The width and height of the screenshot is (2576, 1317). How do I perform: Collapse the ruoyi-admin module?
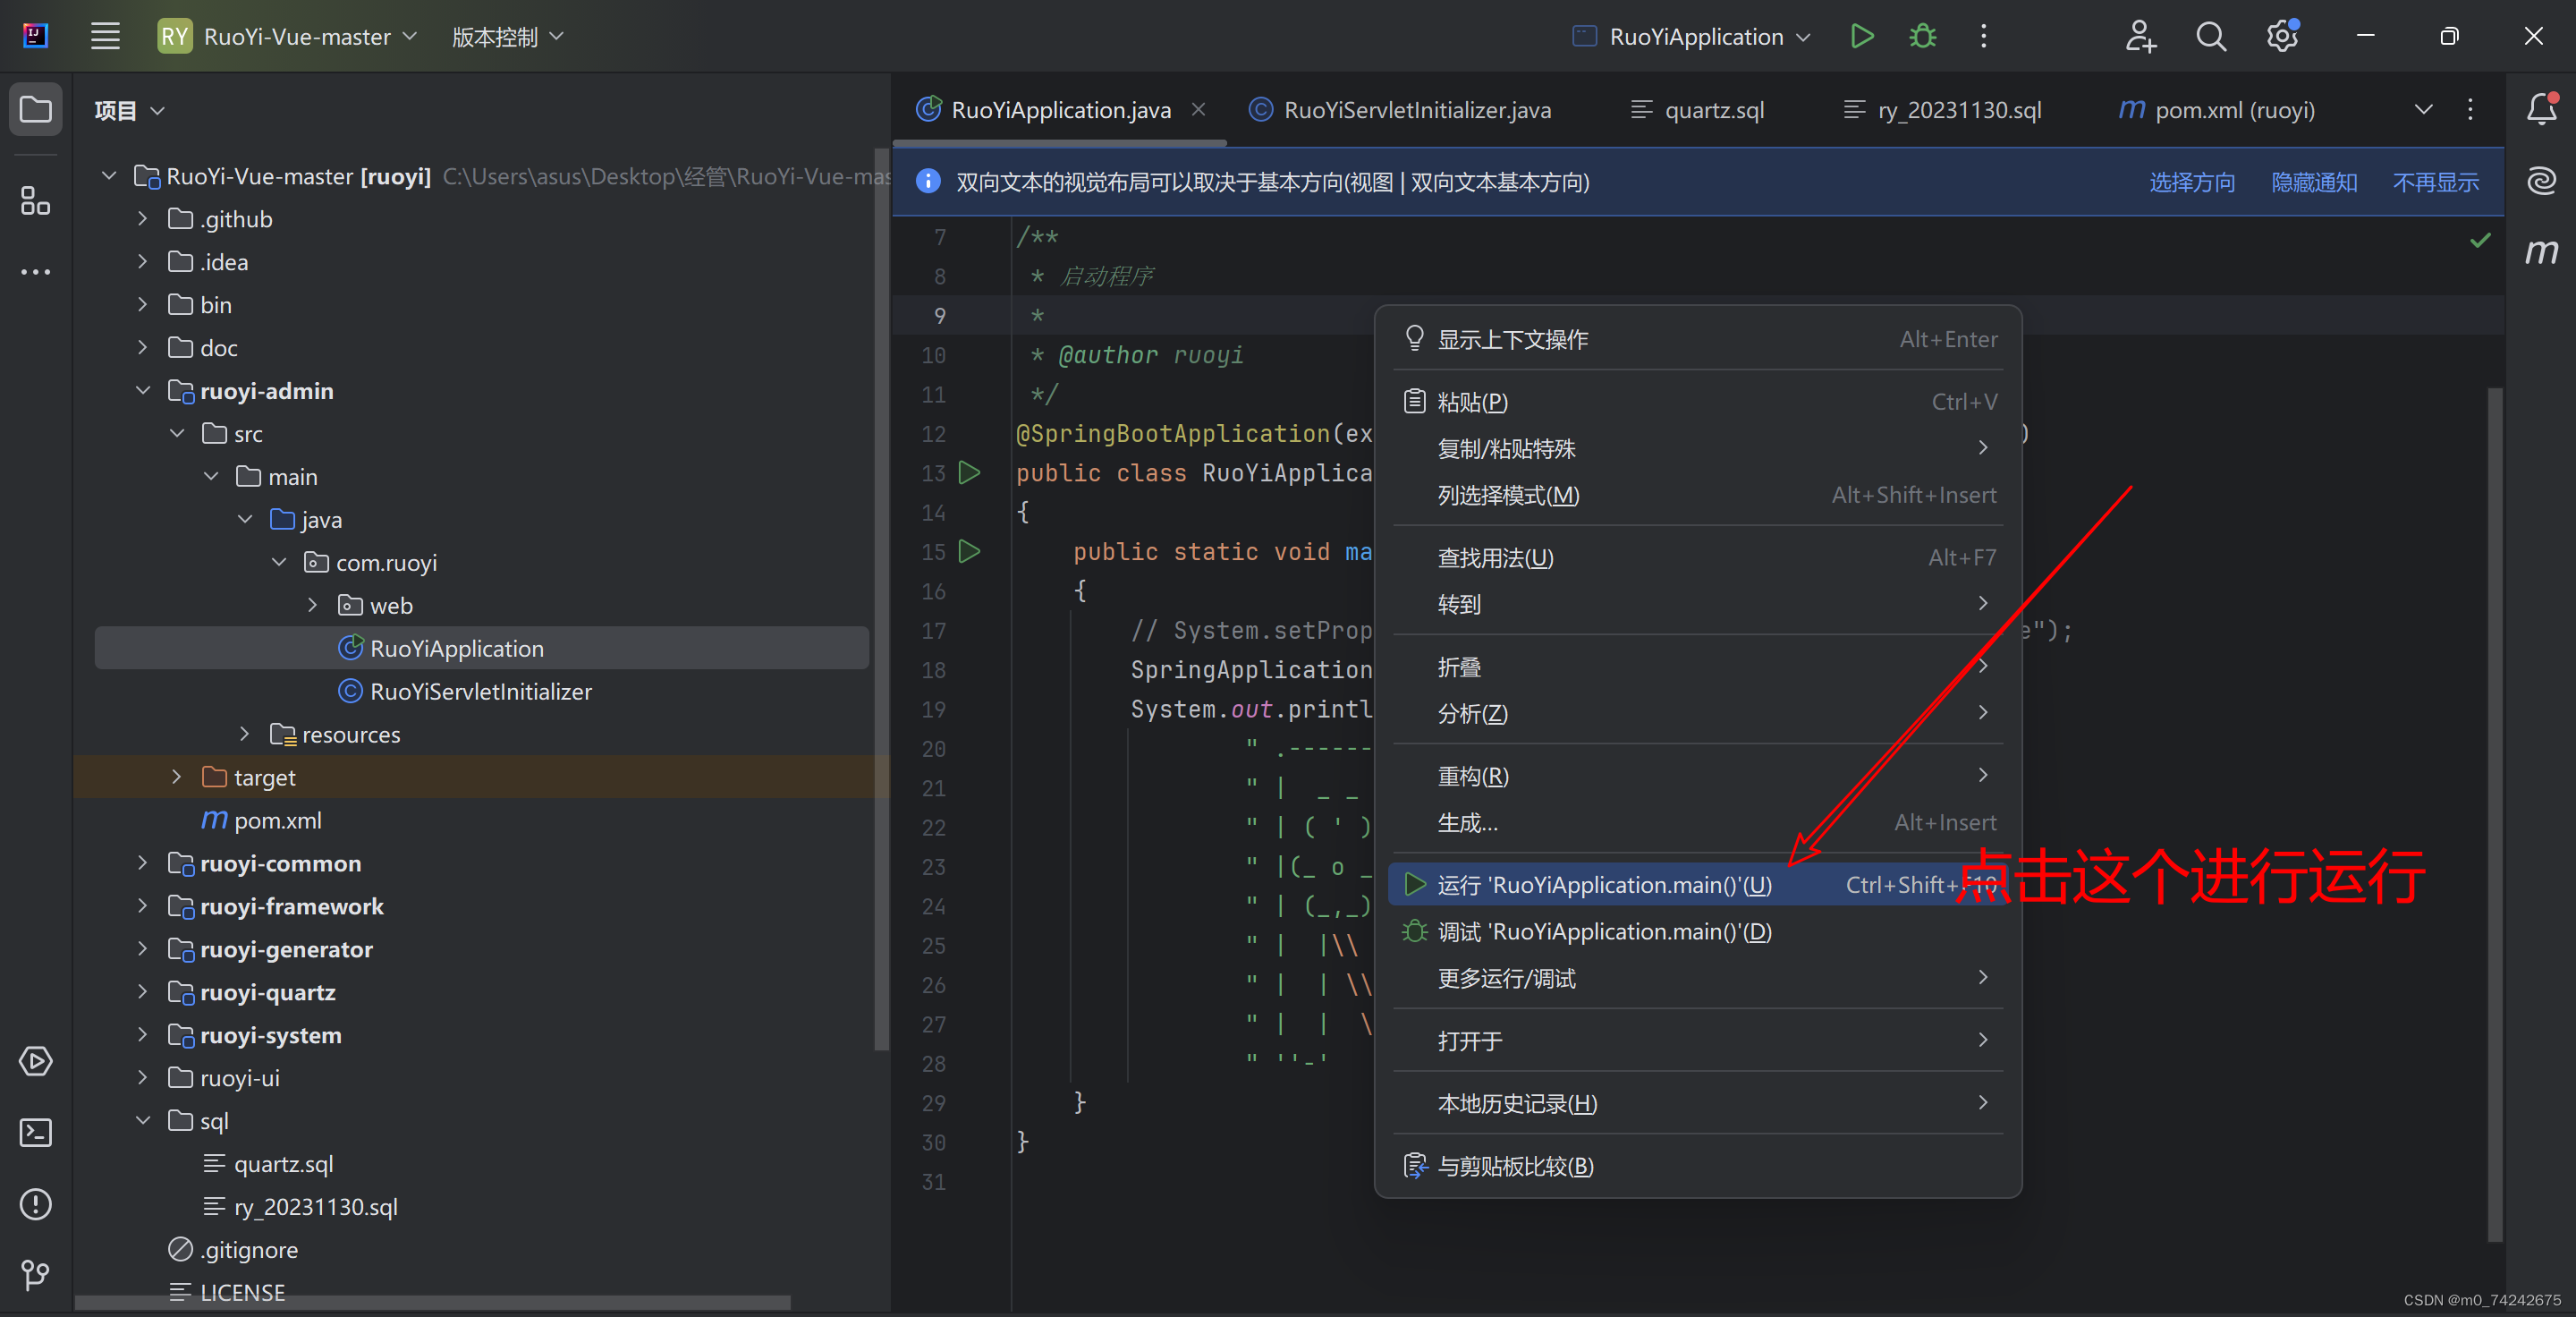[x=142, y=390]
